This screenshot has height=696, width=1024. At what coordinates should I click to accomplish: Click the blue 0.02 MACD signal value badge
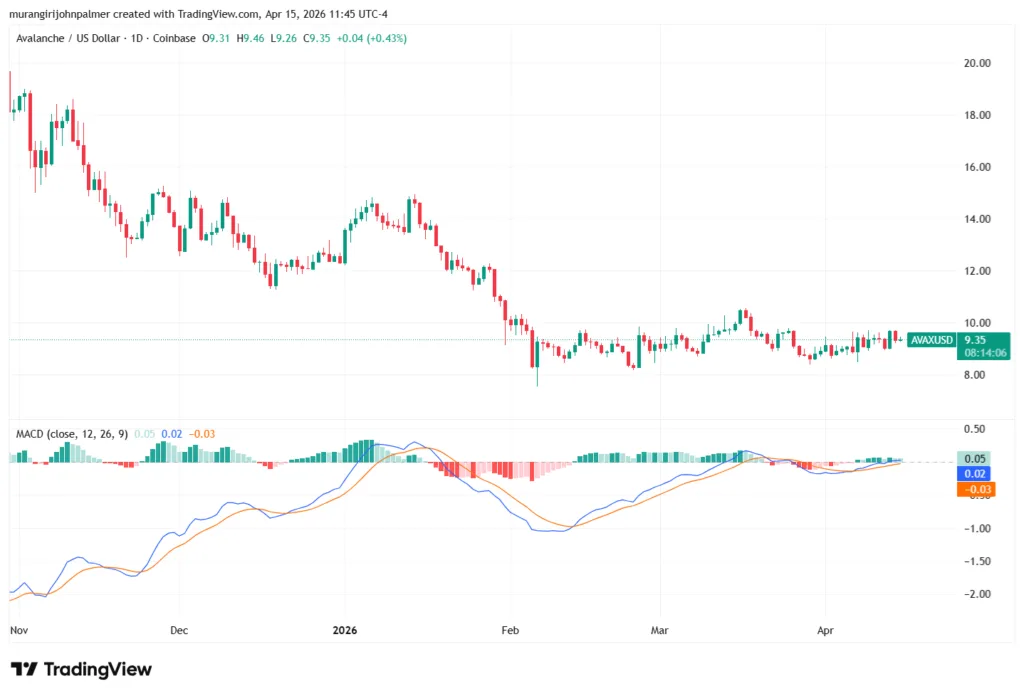(974, 473)
